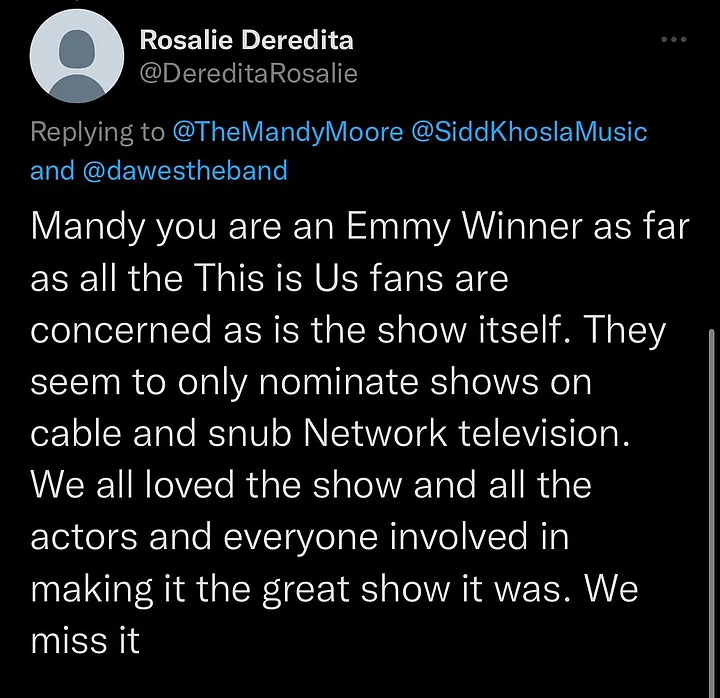Click the tweet line starting "Mandy you are"
Screen dimensions: 720x698
(360, 227)
